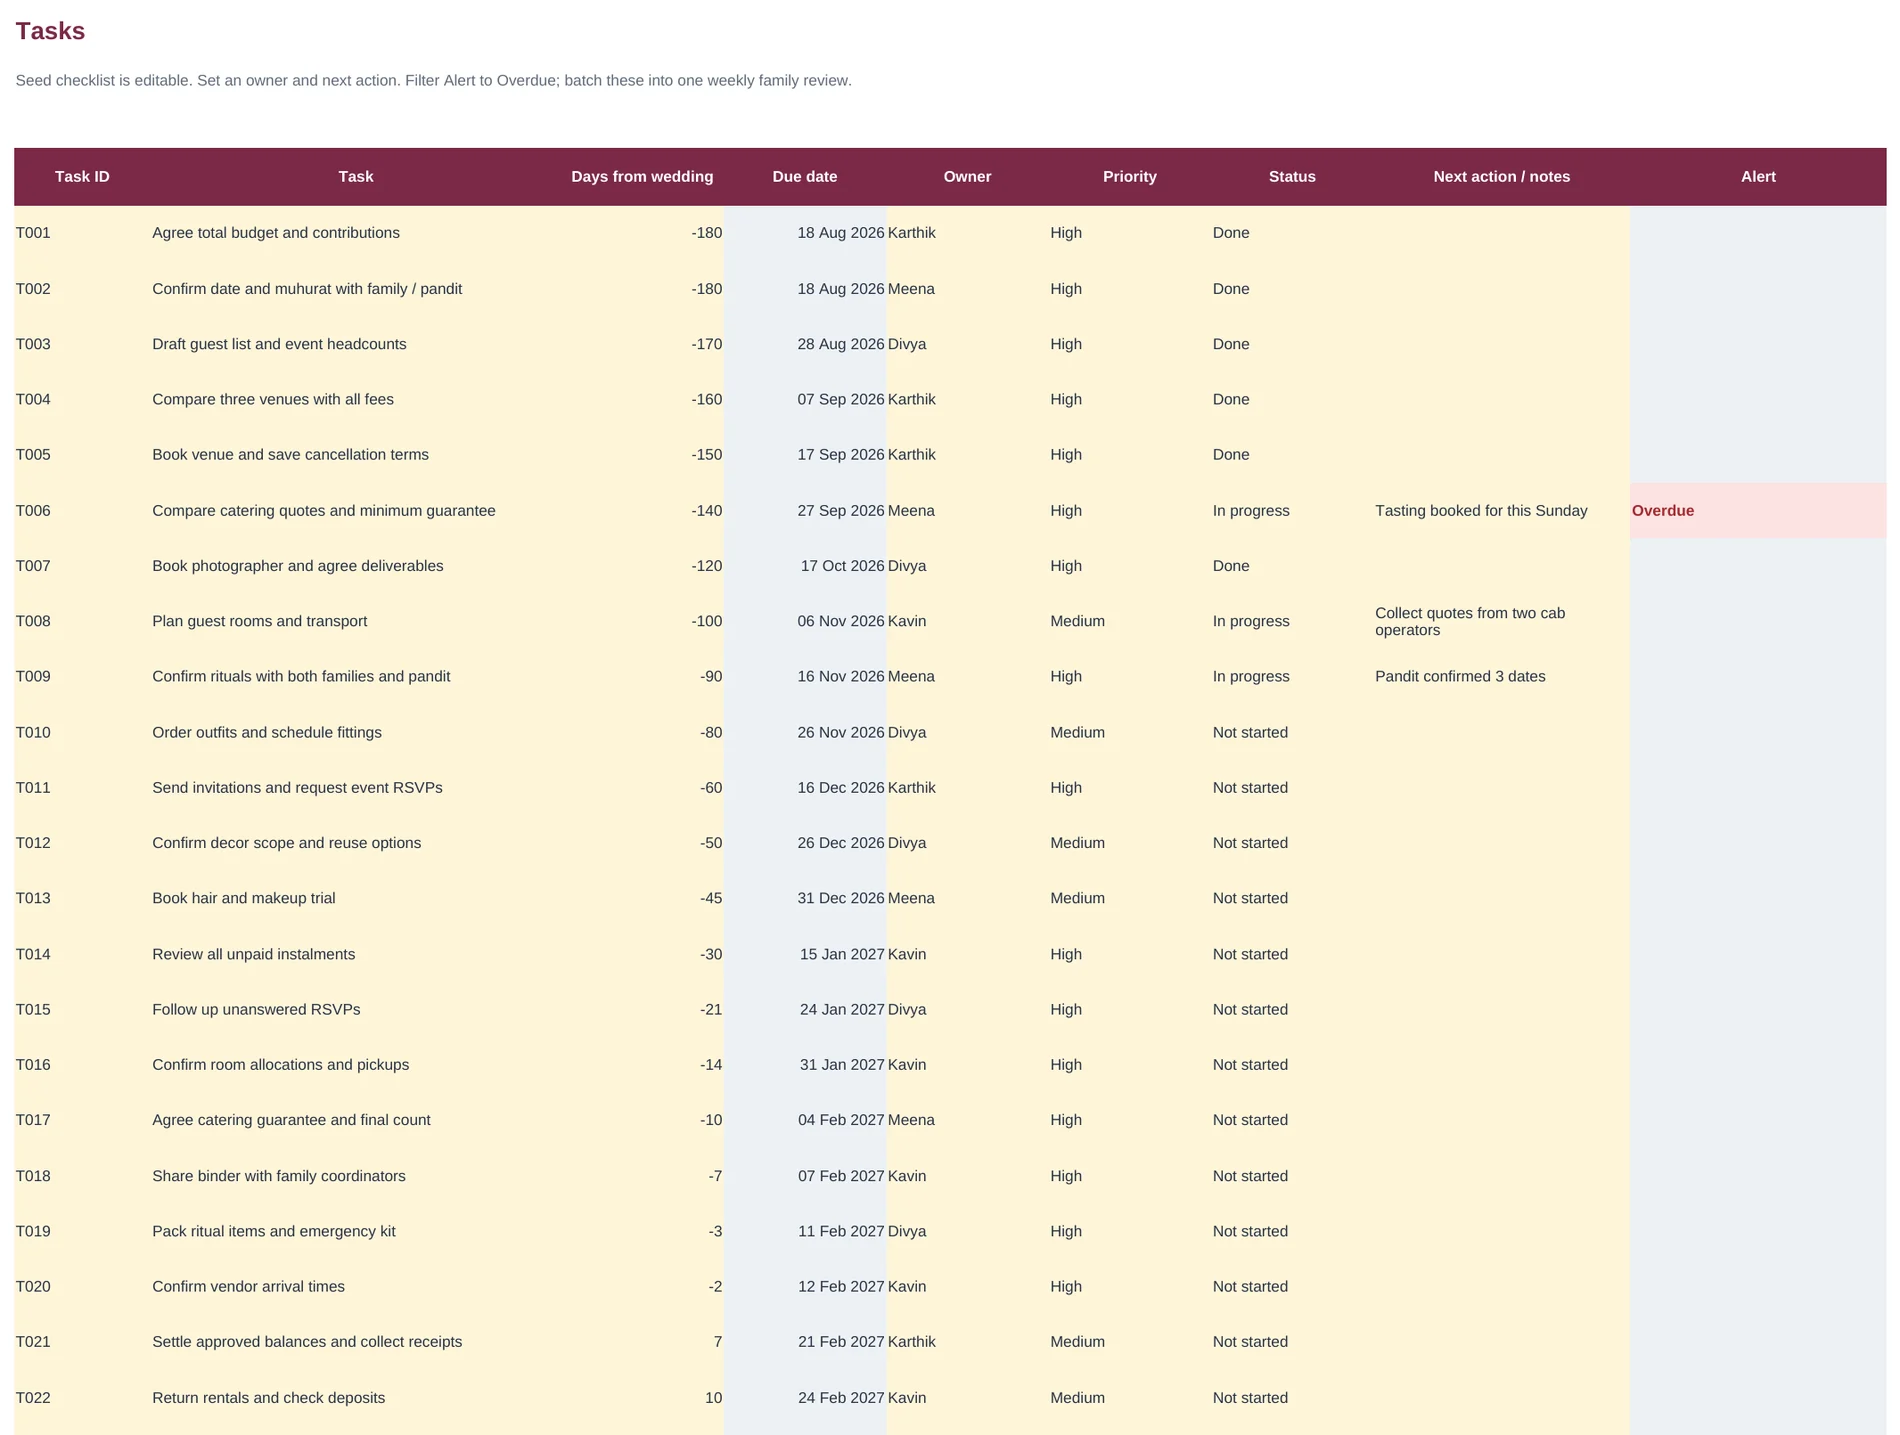
Task: Select task ID cell T001
Action: click(x=82, y=233)
